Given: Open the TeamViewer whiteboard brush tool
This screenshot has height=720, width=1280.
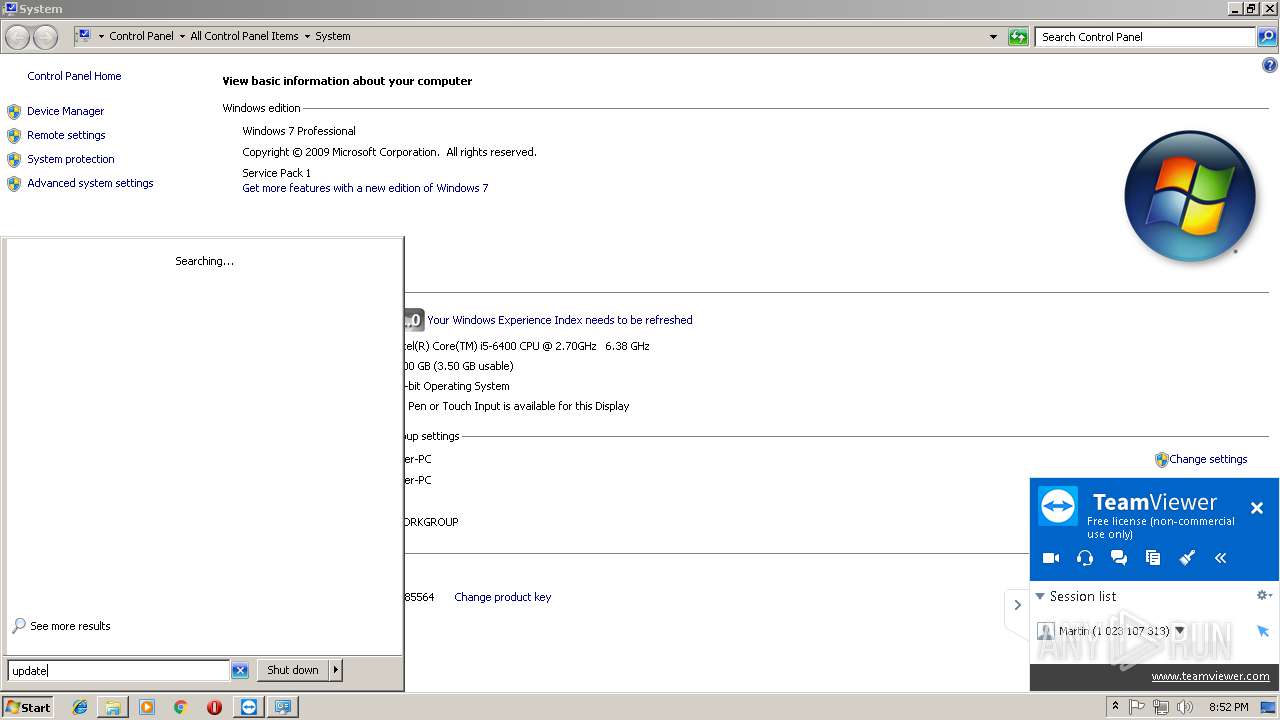Looking at the screenshot, I should 1187,558.
